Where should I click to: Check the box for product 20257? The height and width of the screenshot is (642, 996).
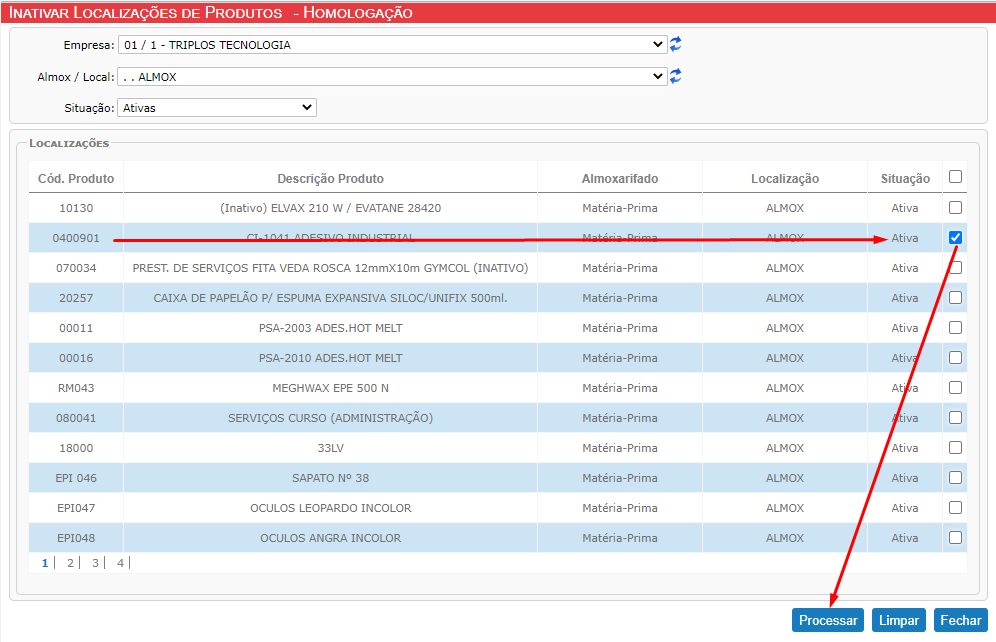tap(955, 298)
